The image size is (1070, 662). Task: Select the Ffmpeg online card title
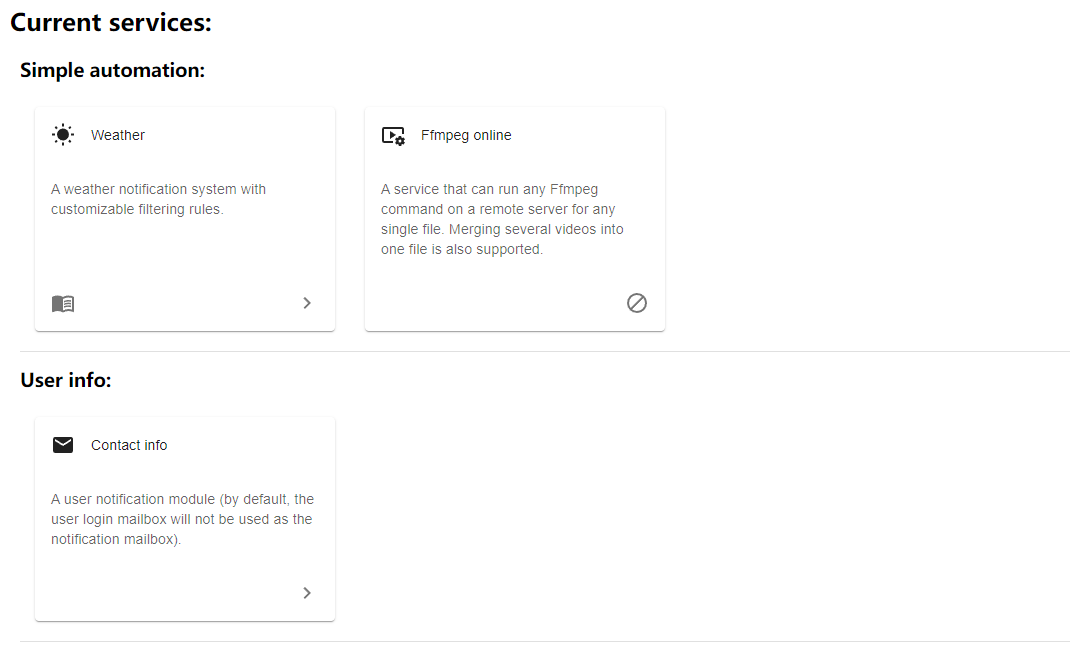[x=466, y=135]
